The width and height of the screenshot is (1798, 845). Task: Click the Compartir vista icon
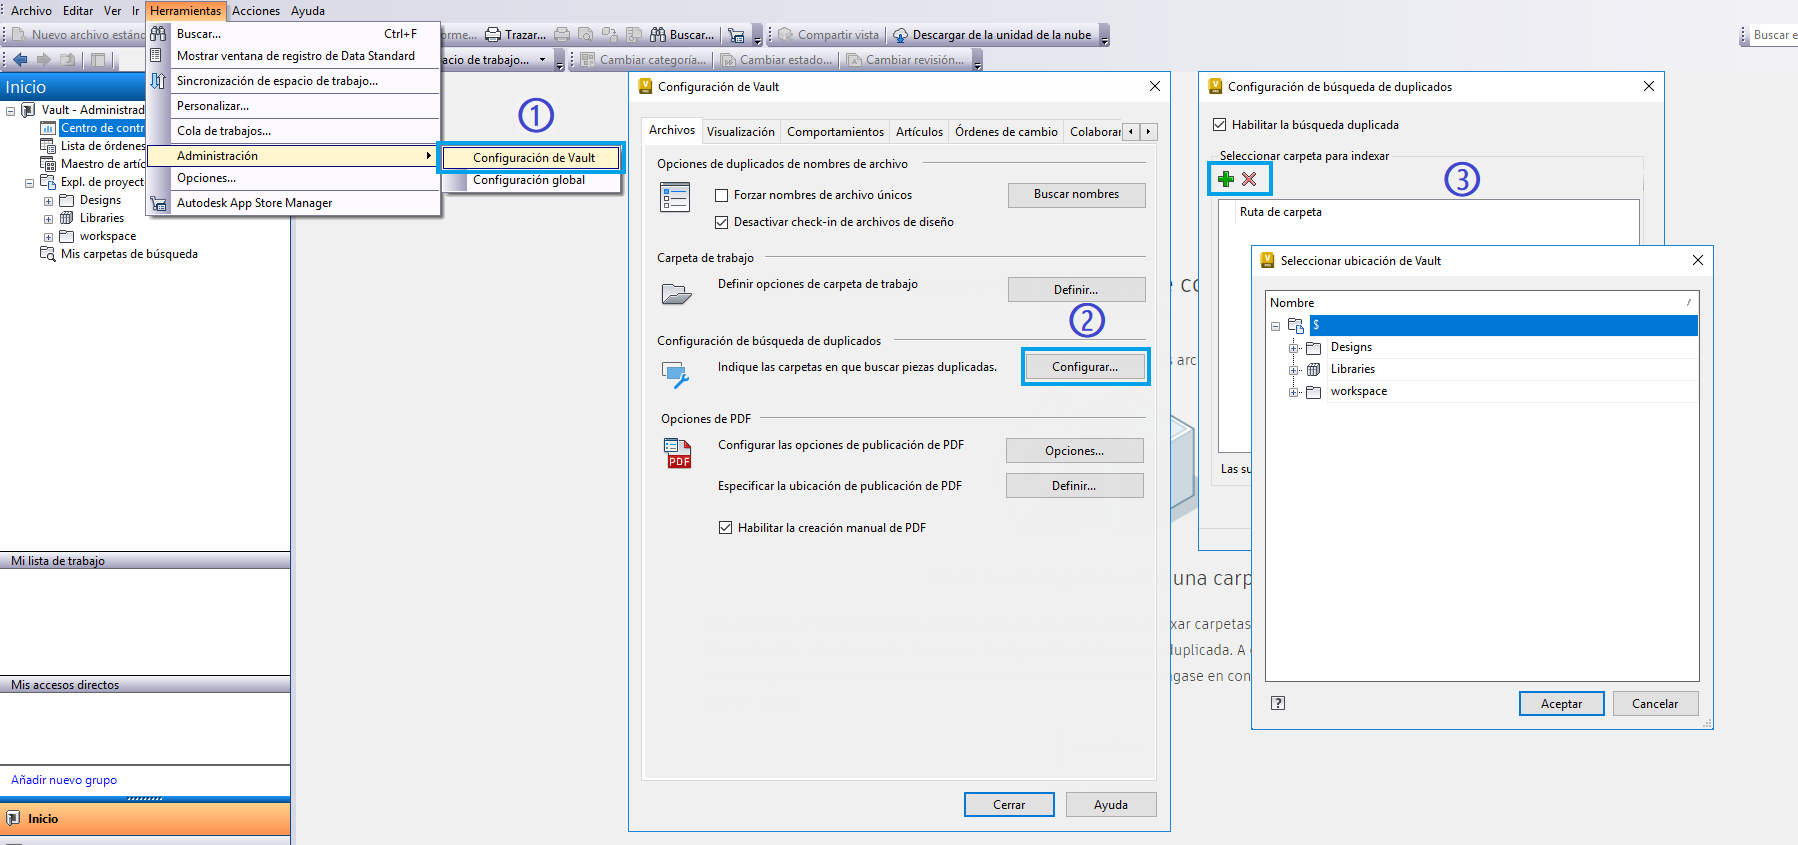click(785, 35)
